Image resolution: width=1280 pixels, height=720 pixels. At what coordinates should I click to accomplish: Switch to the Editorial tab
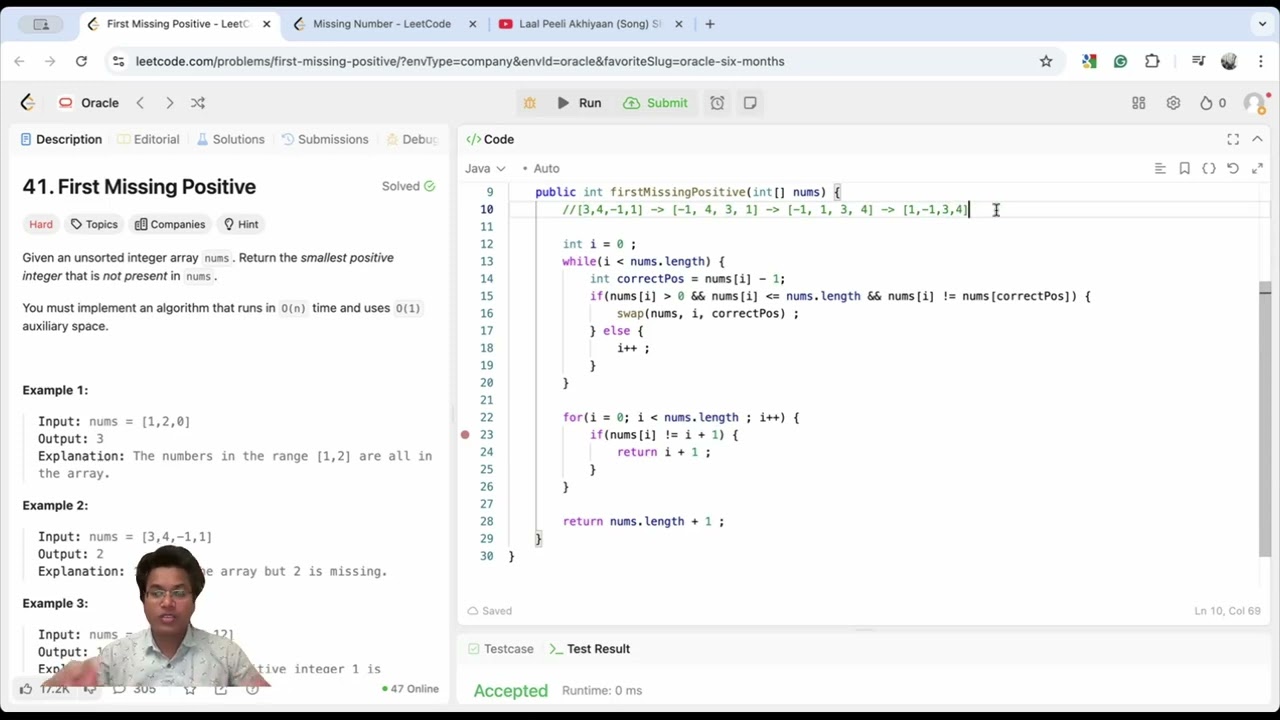point(148,139)
